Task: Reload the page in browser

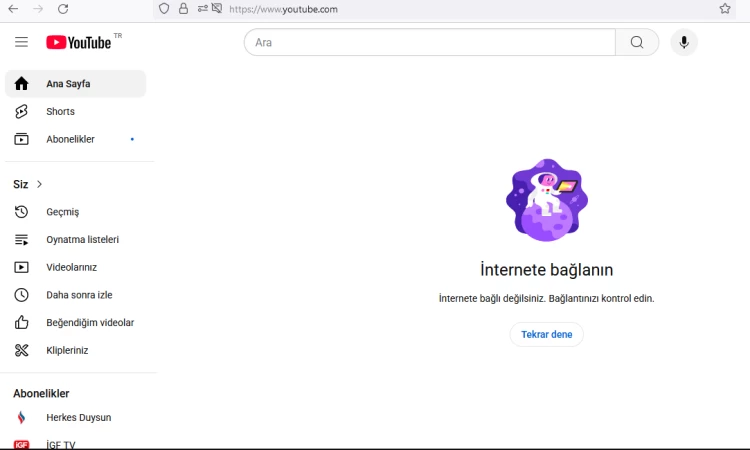Action: pyautogui.click(x=63, y=9)
